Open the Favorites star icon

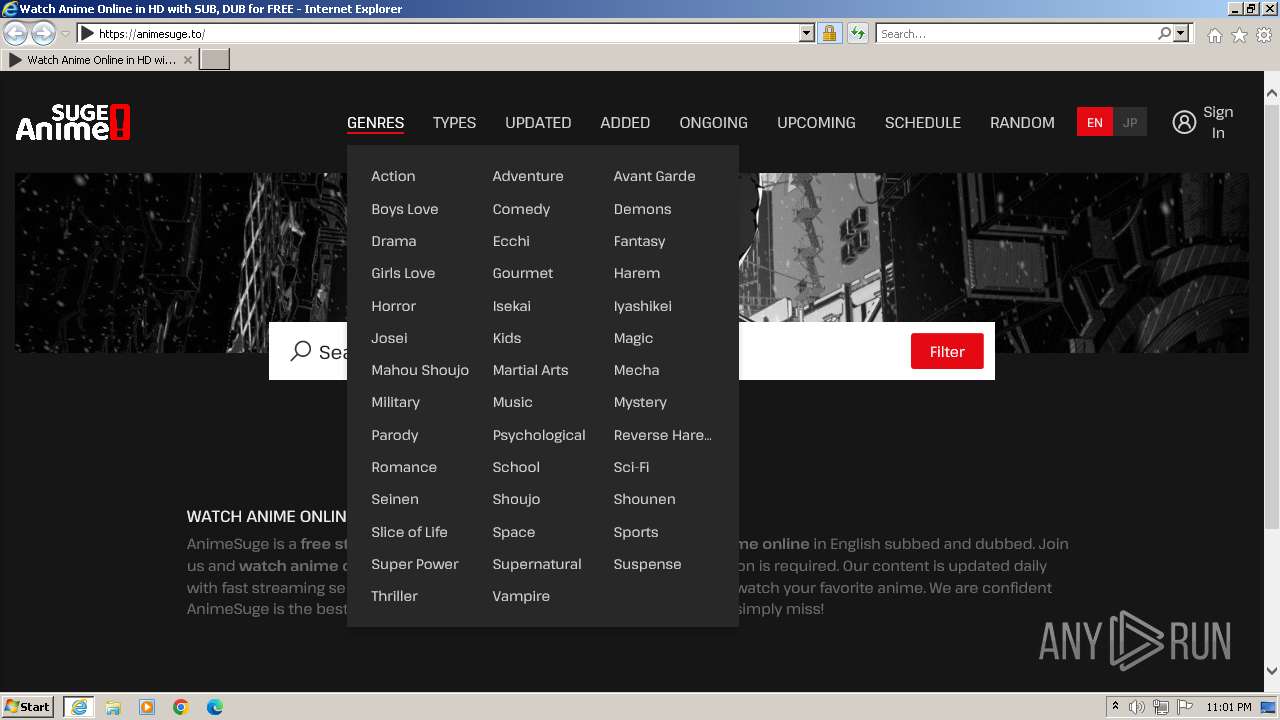tap(1239, 35)
